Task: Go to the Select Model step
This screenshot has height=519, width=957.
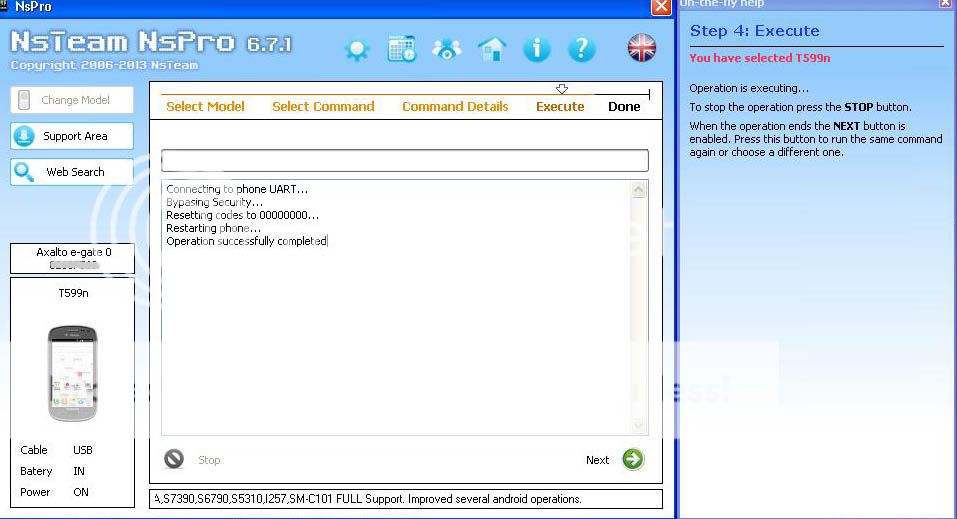Action: point(205,107)
